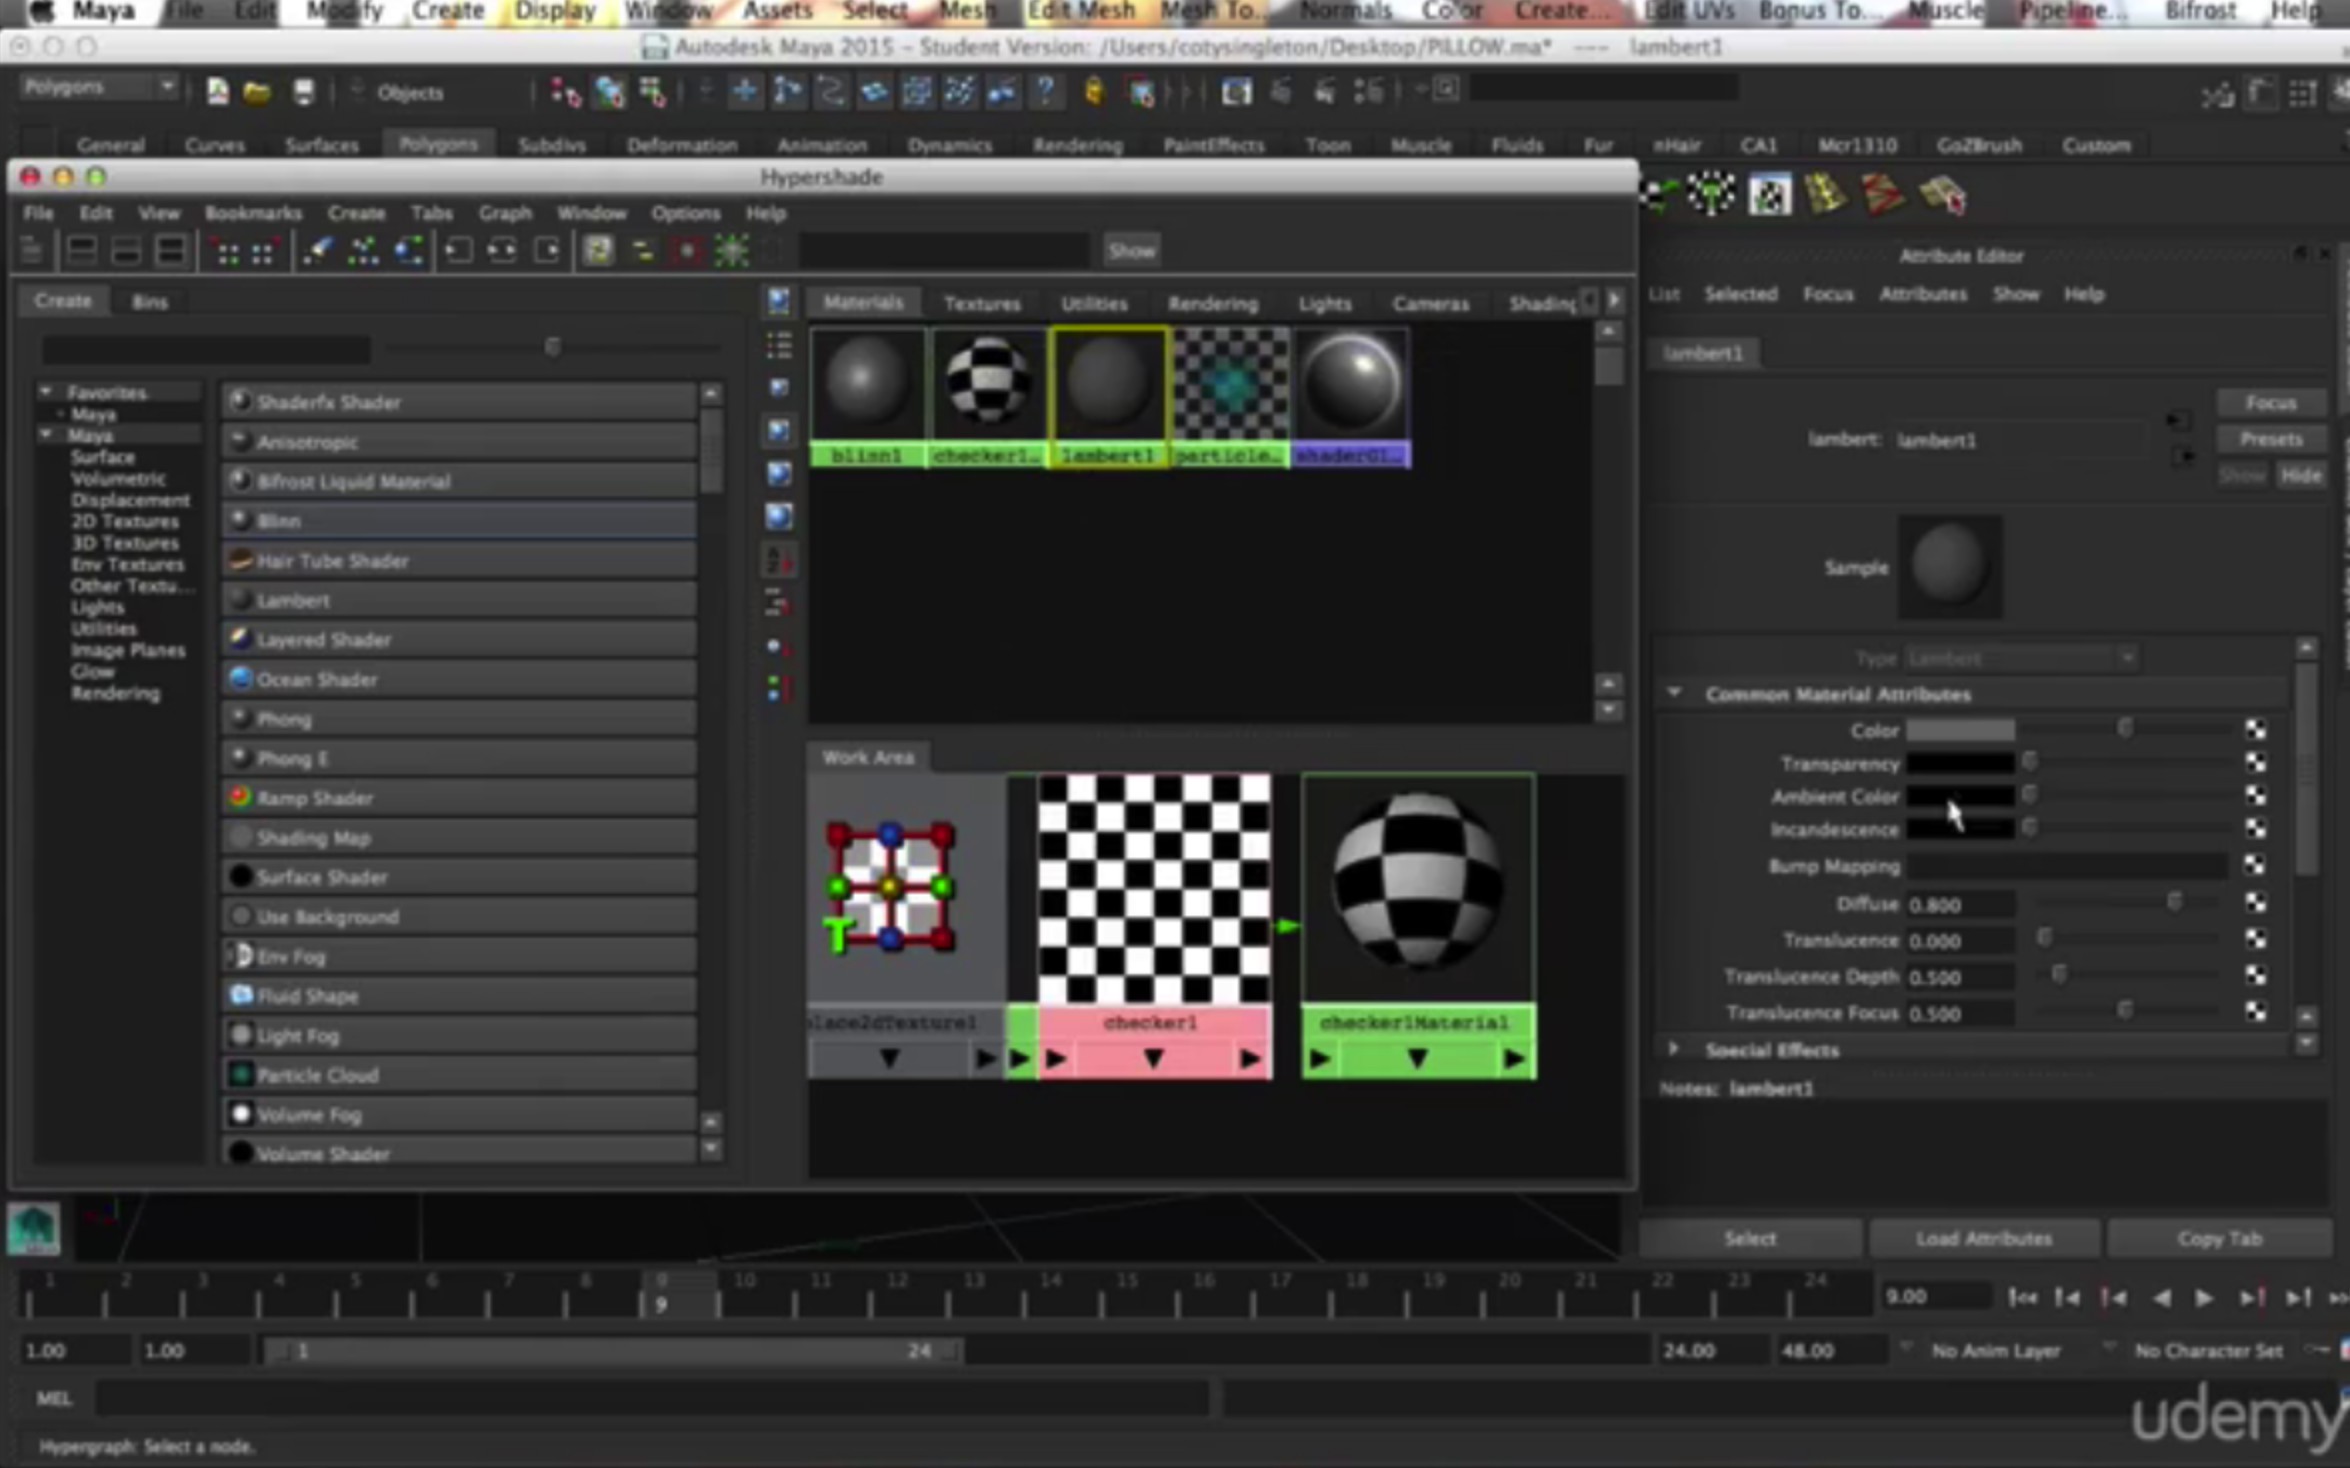2350x1468 pixels.
Task: Select Ocean Shader from the create list
Action: [x=316, y=680]
